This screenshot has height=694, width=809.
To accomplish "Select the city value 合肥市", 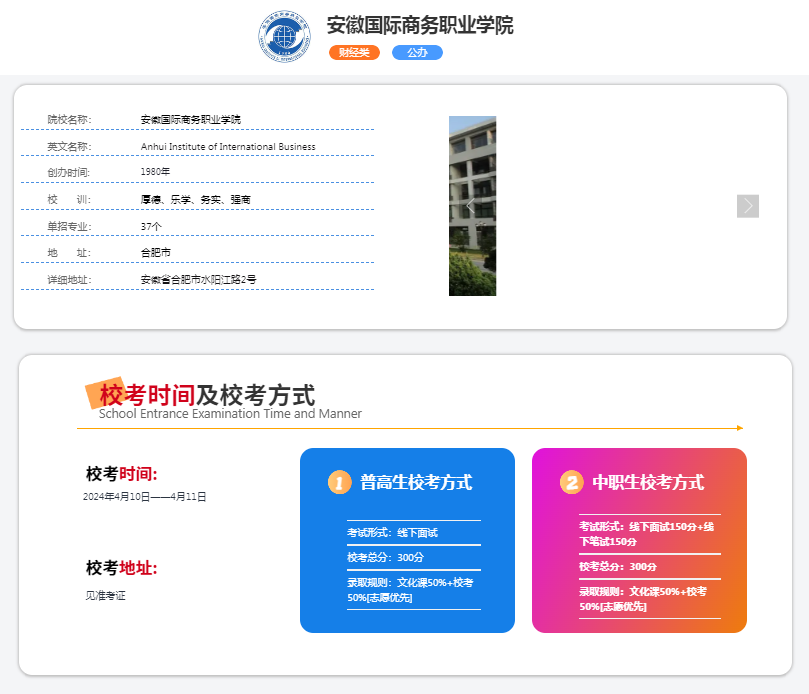I will pos(156,253).
